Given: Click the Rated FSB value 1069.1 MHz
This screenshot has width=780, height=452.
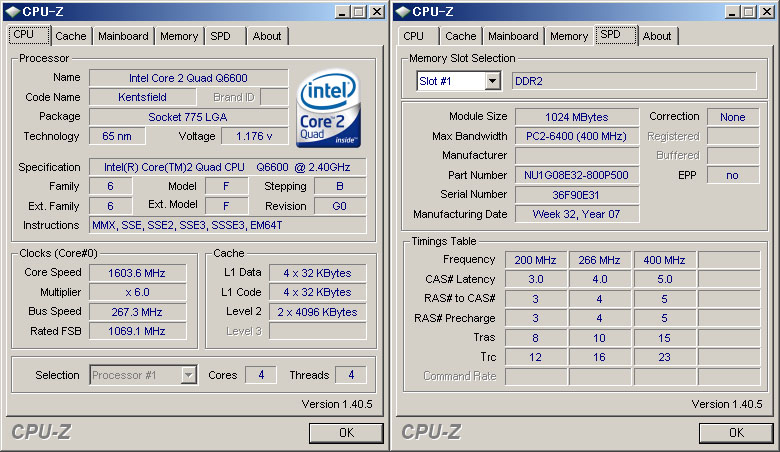Looking at the screenshot, I should pyautogui.click(x=137, y=331).
